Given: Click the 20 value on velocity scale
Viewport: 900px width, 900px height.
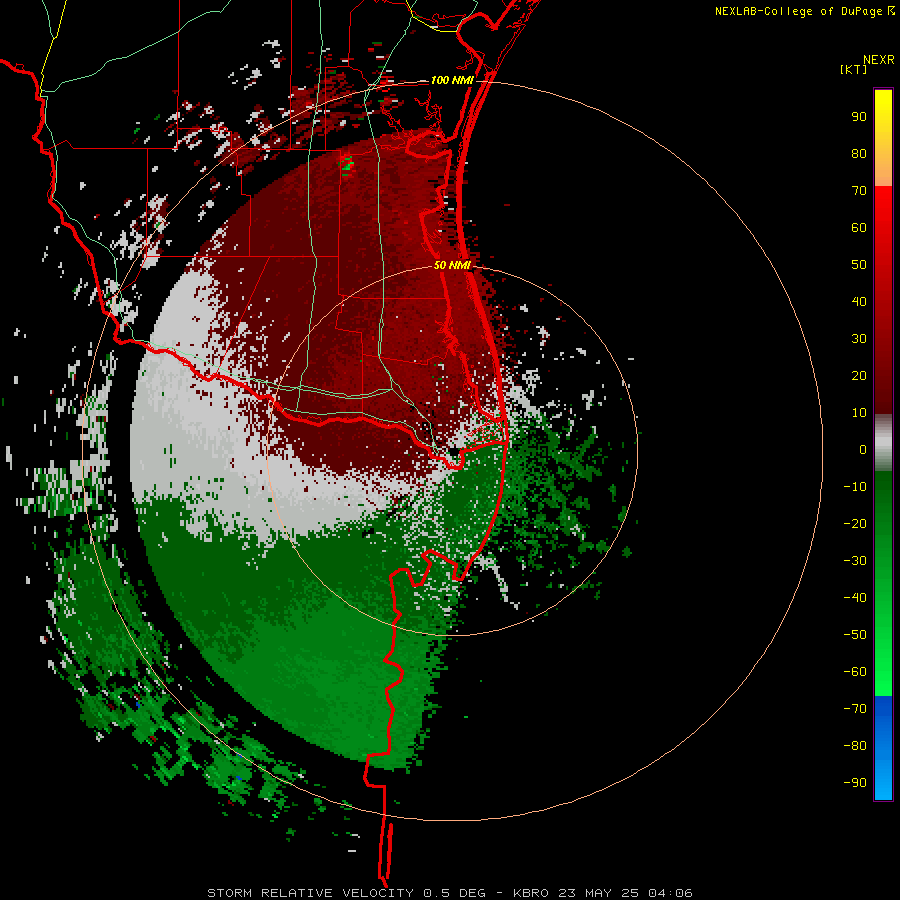Looking at the screenshot, I should pyautogui.click(x=859, y=376).
